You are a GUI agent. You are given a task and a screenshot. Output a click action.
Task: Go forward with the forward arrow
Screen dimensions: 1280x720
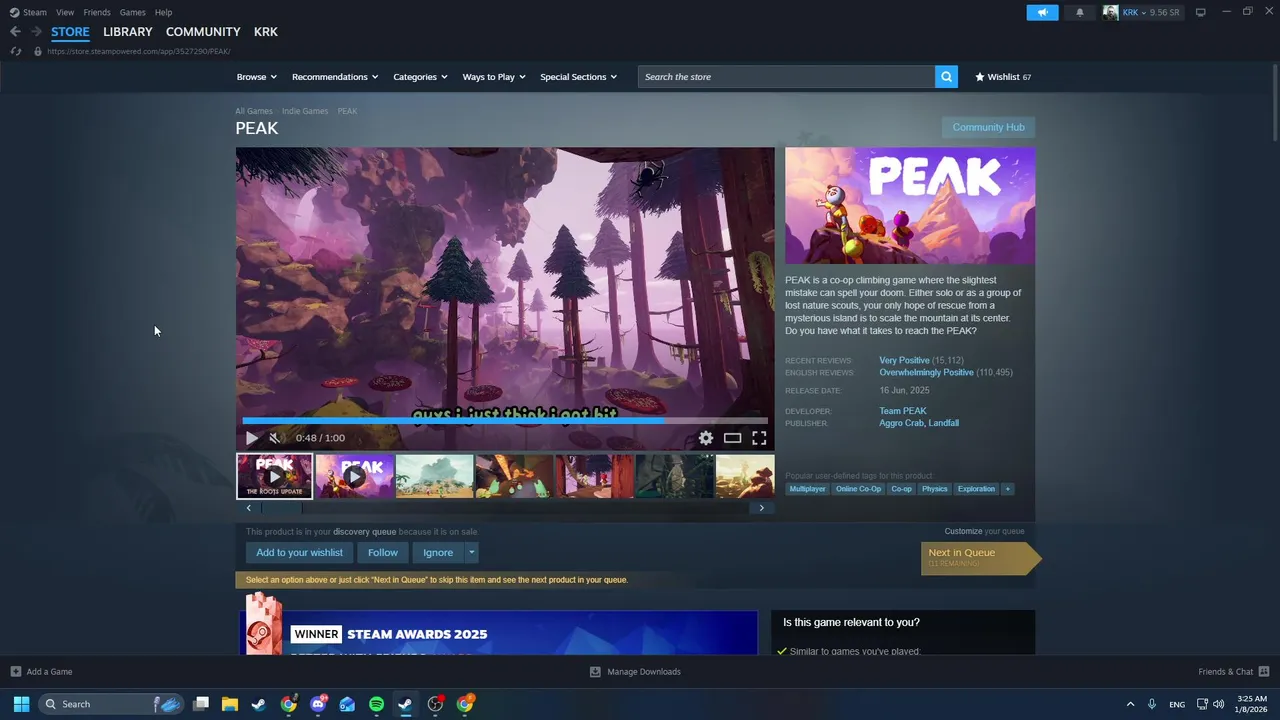tap(36, 32)
